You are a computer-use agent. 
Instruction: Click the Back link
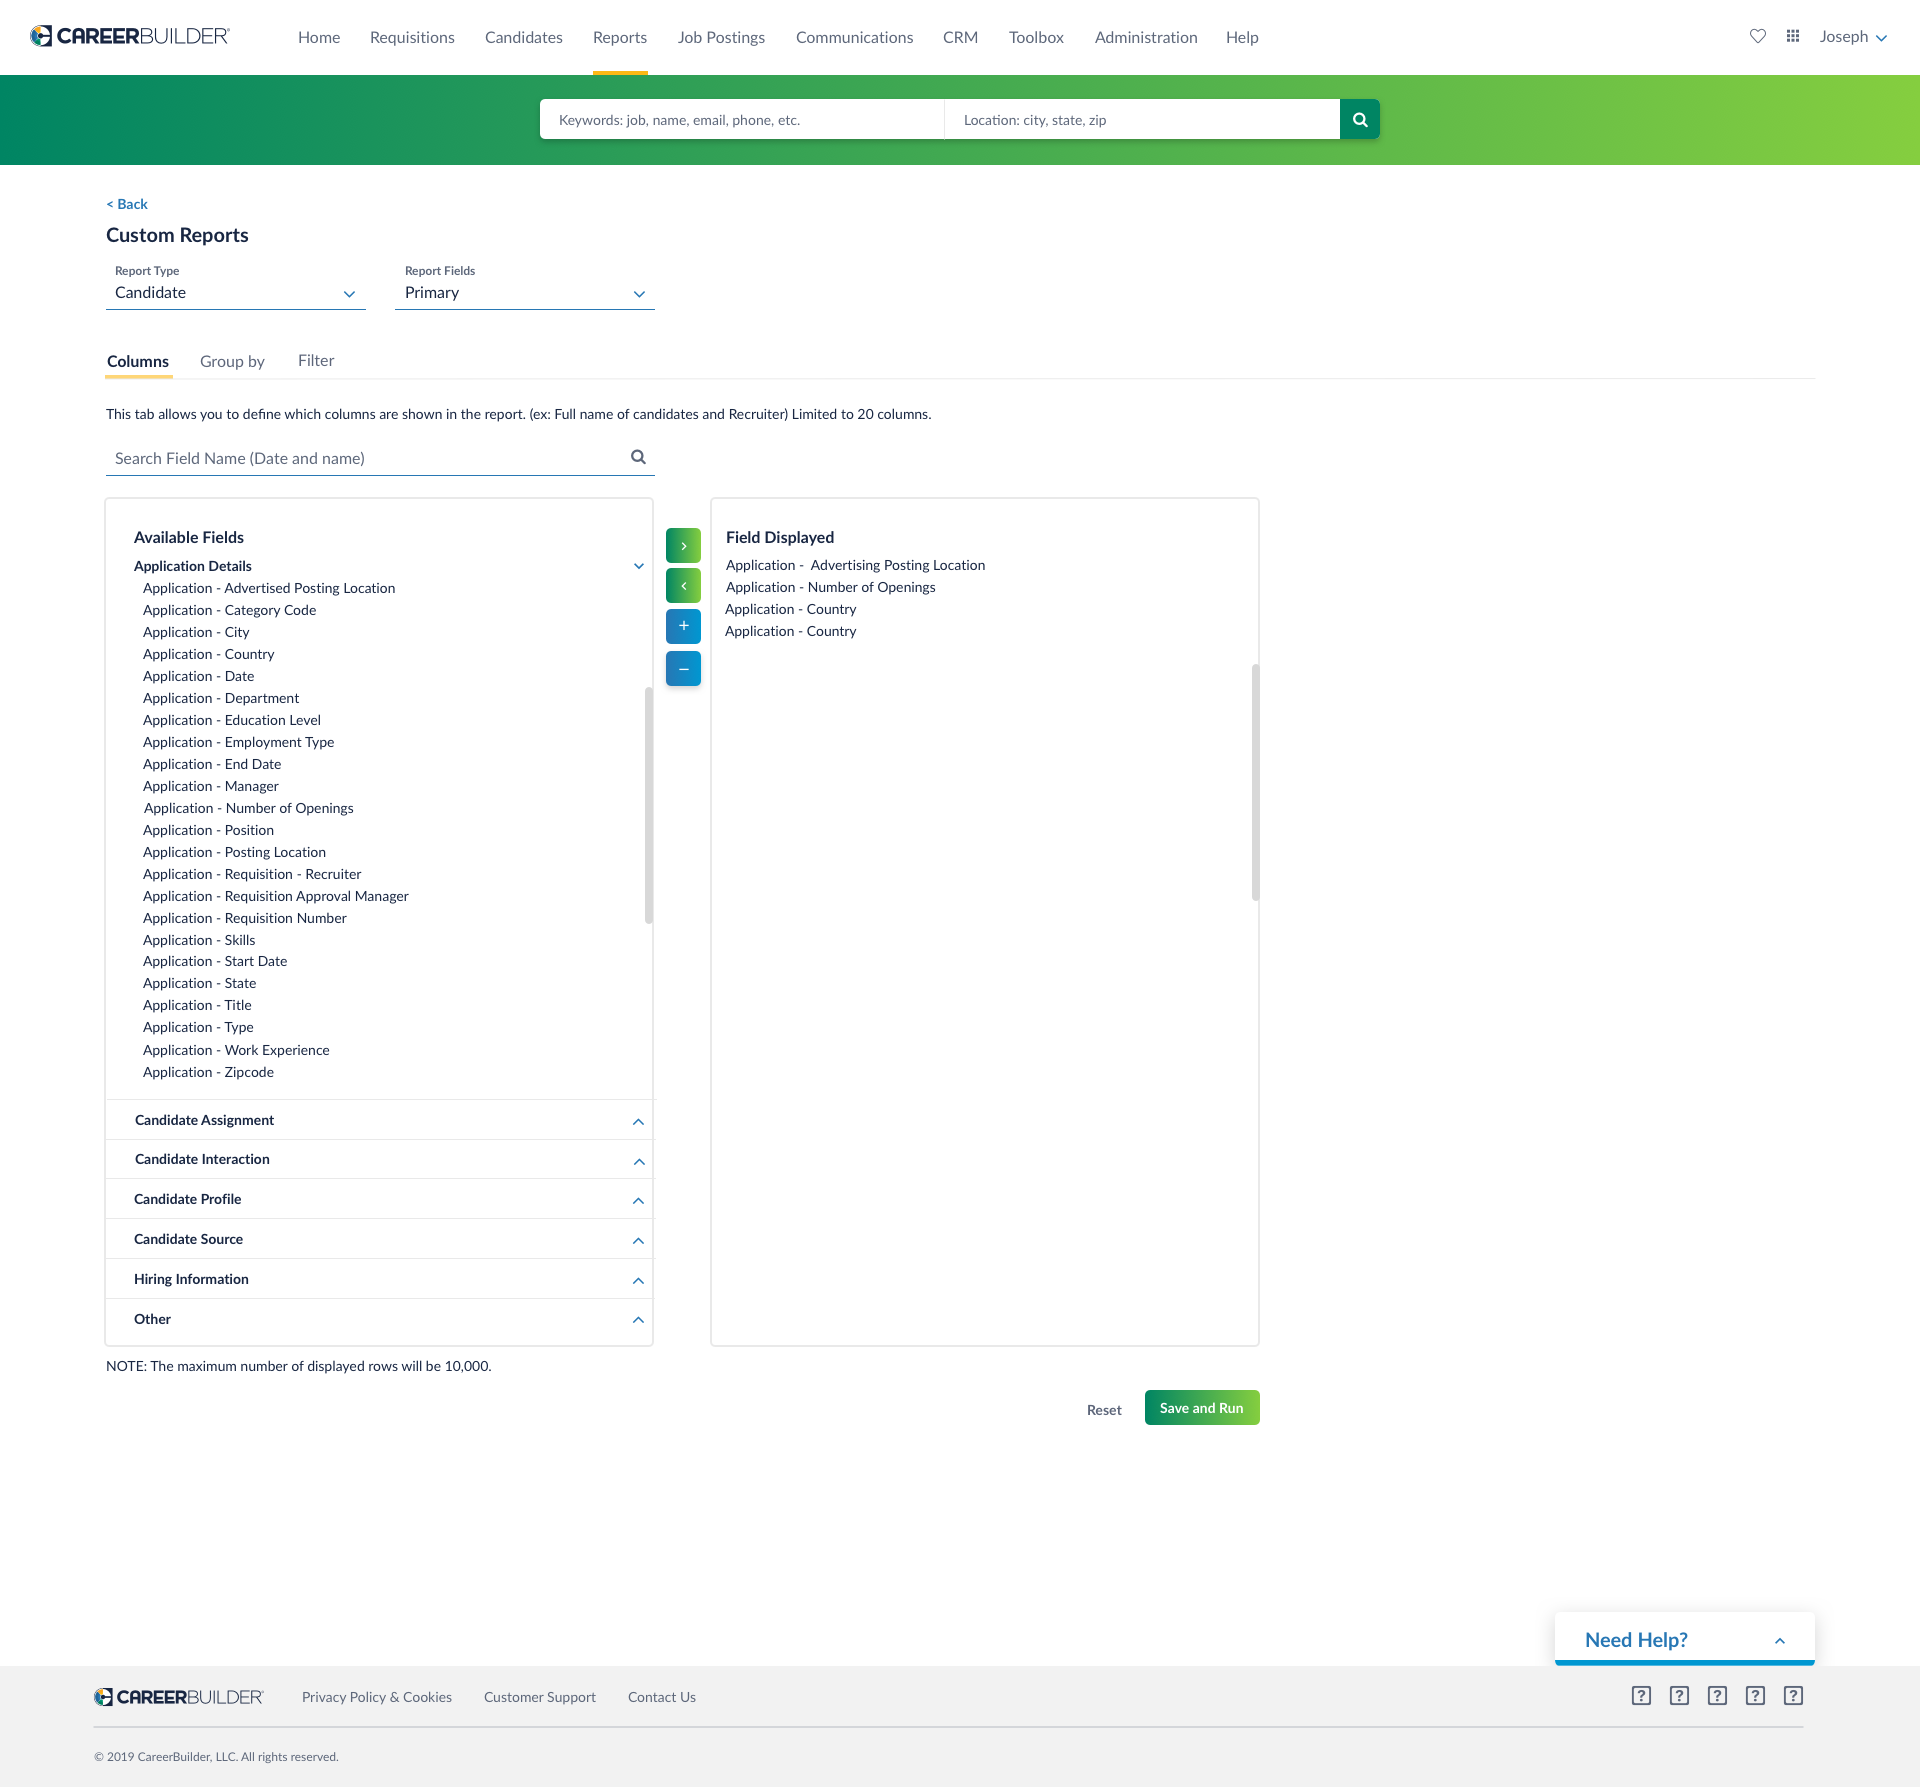click(127, 204)
